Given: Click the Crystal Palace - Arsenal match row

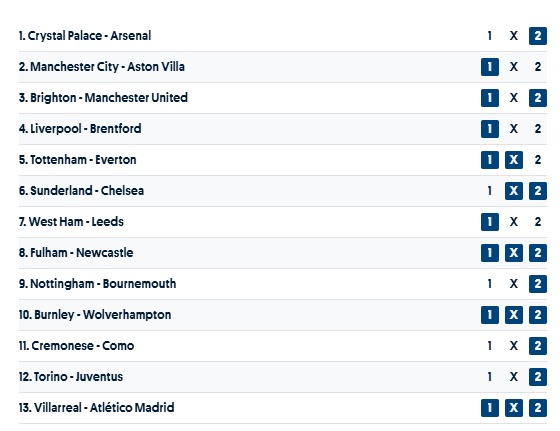Looking at the screenshot, I should 283,36.
